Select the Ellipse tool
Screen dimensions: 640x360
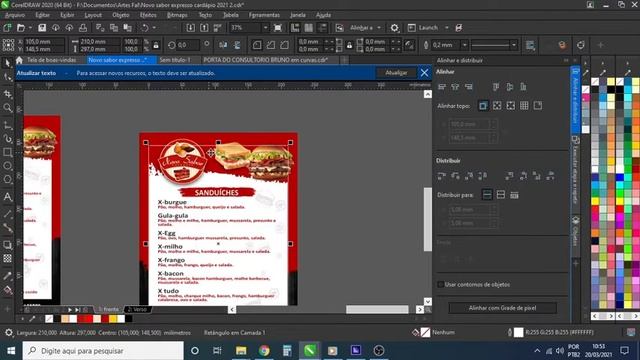point(7,166)
